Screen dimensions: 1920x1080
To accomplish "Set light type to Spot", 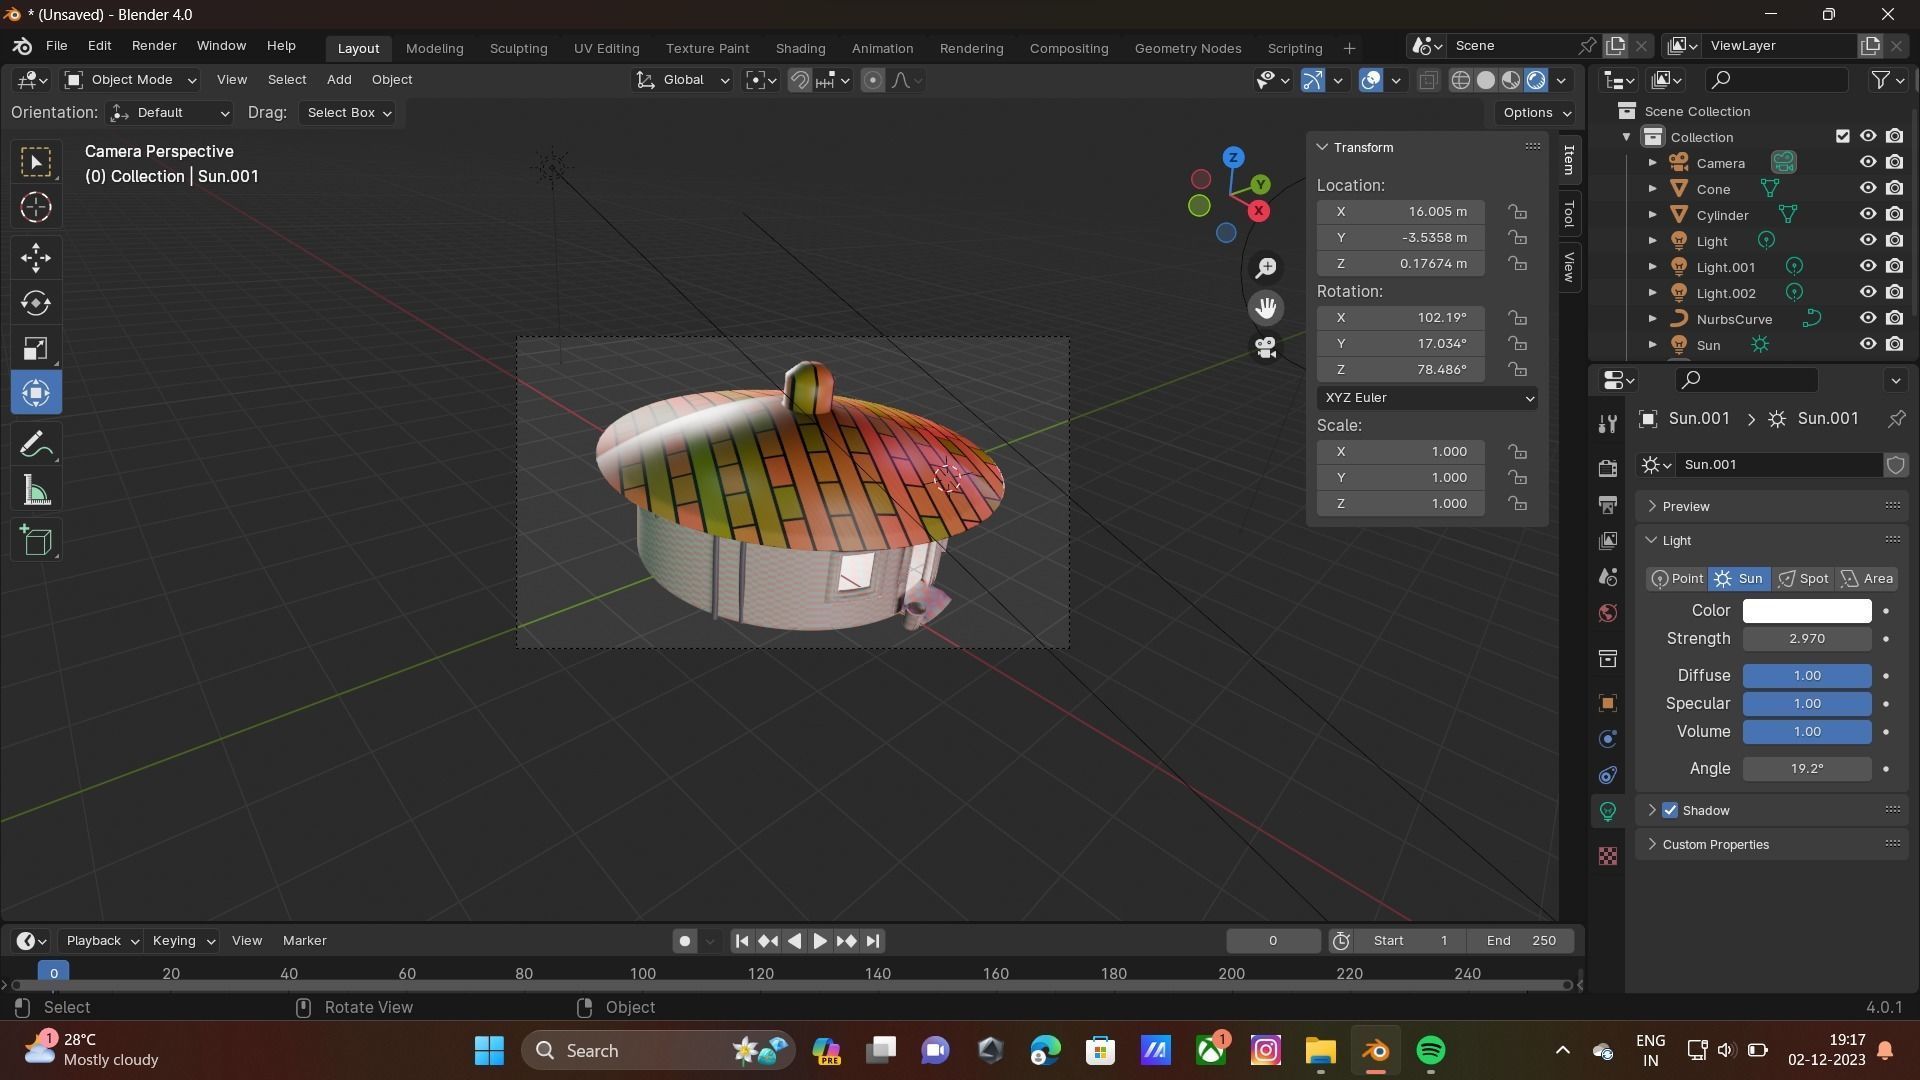I will [x=1803, y=579].
